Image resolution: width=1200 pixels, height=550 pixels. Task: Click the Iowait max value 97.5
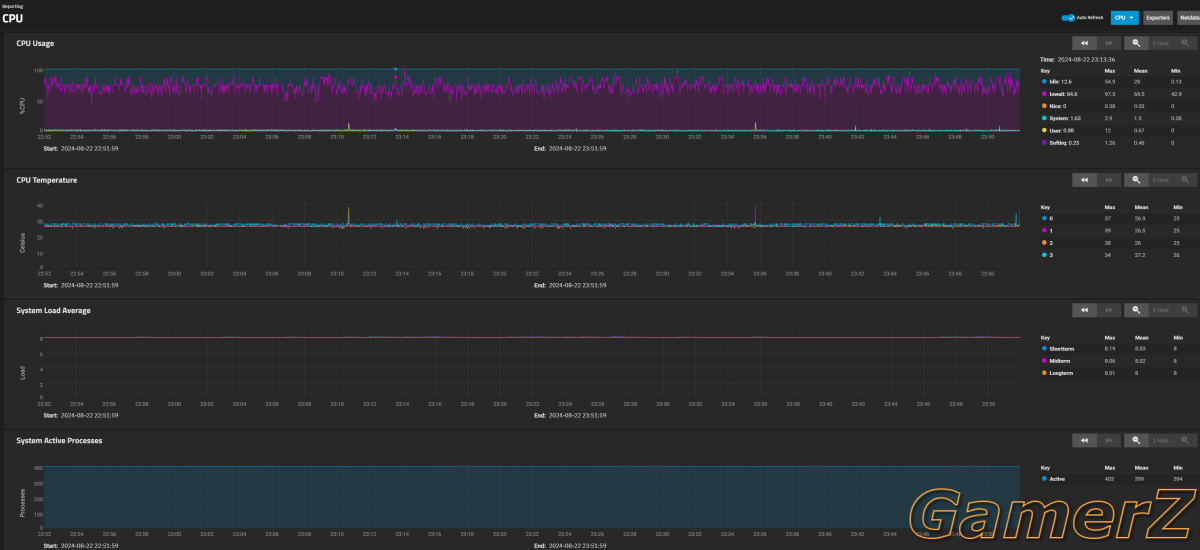pos(1109,94)
